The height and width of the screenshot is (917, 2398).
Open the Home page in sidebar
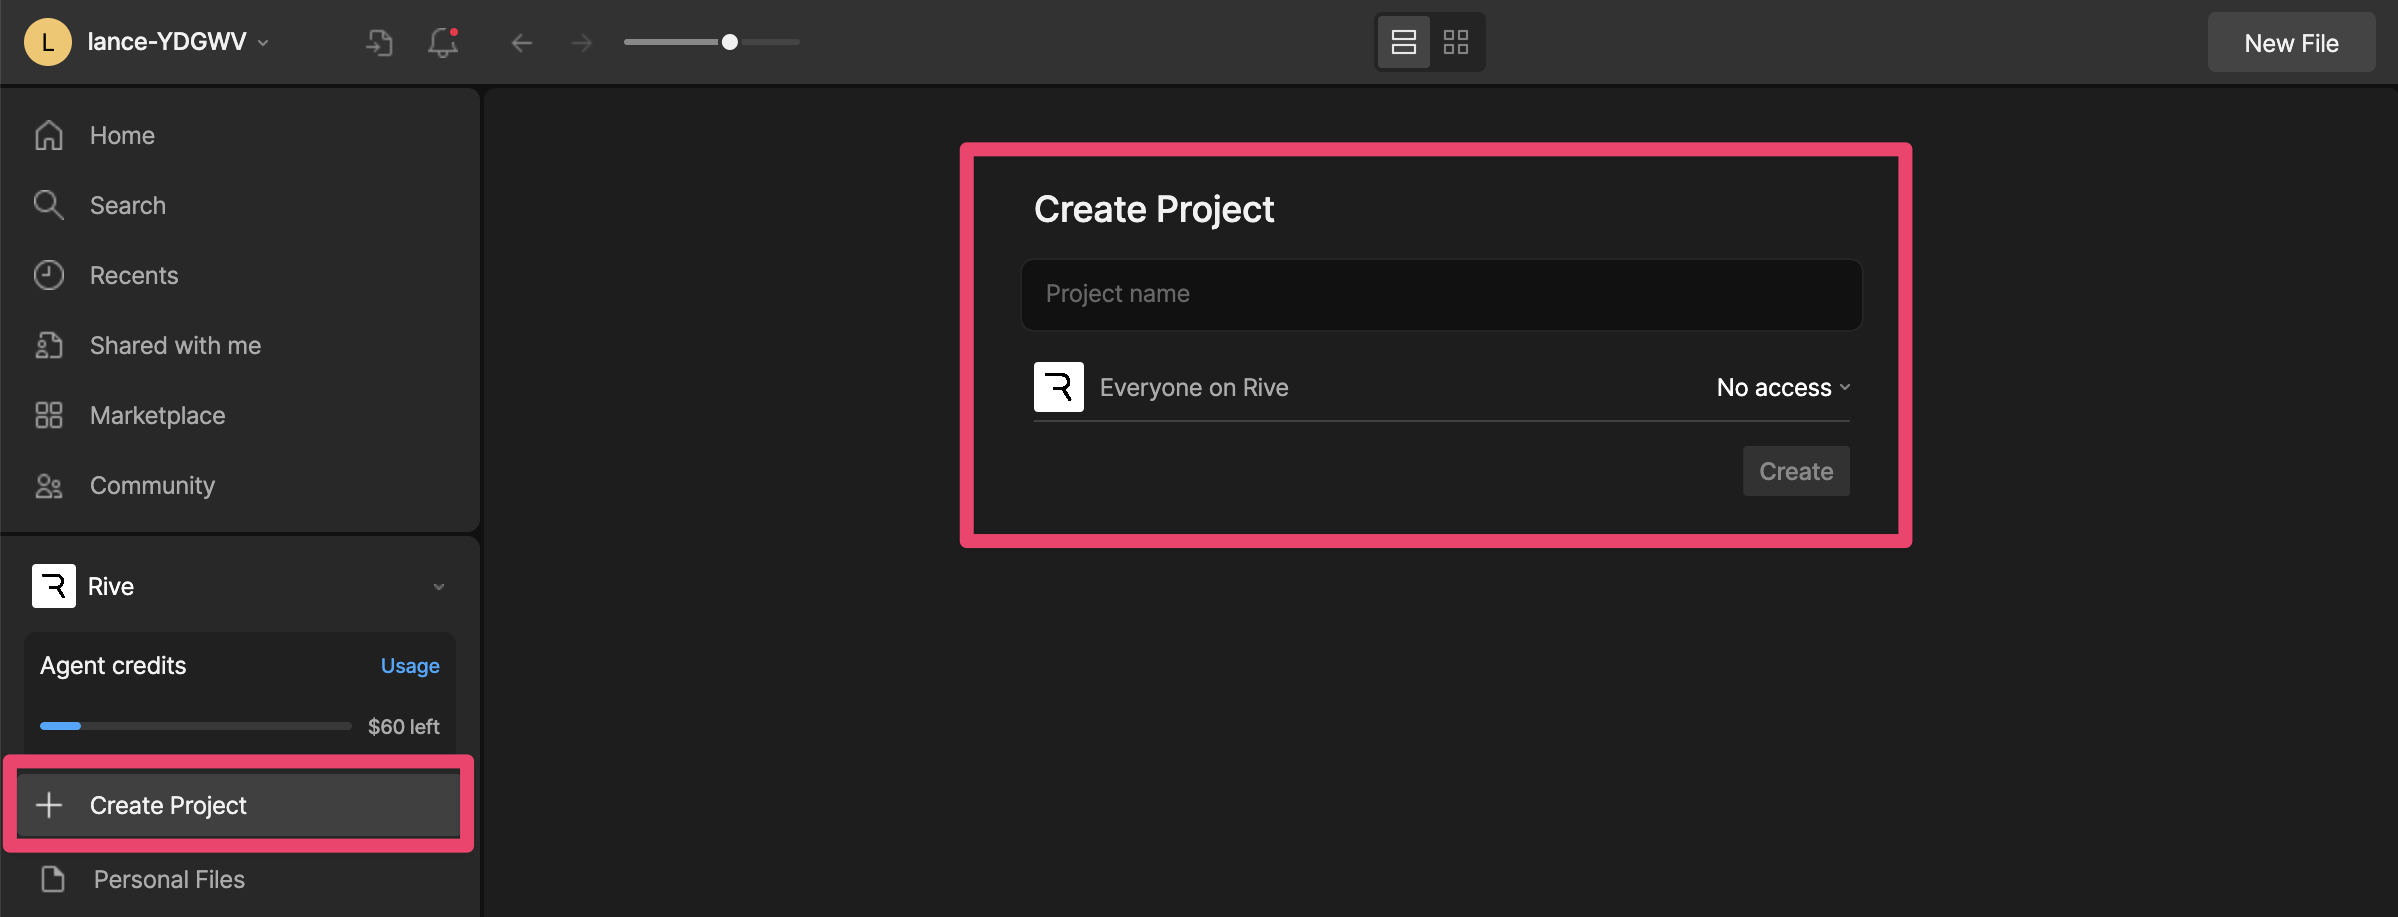point(240,135)
